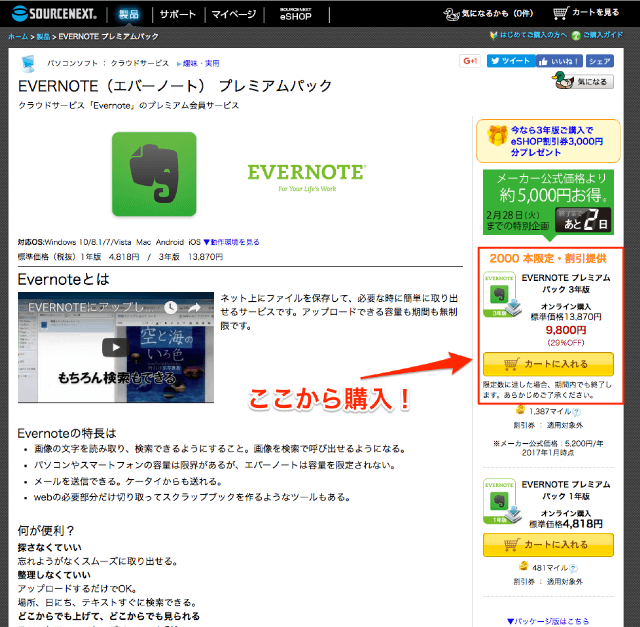The height and width of the screenshot is (627, 640).
Task: Click the green question mark icon
Action: tap(576, 36)
